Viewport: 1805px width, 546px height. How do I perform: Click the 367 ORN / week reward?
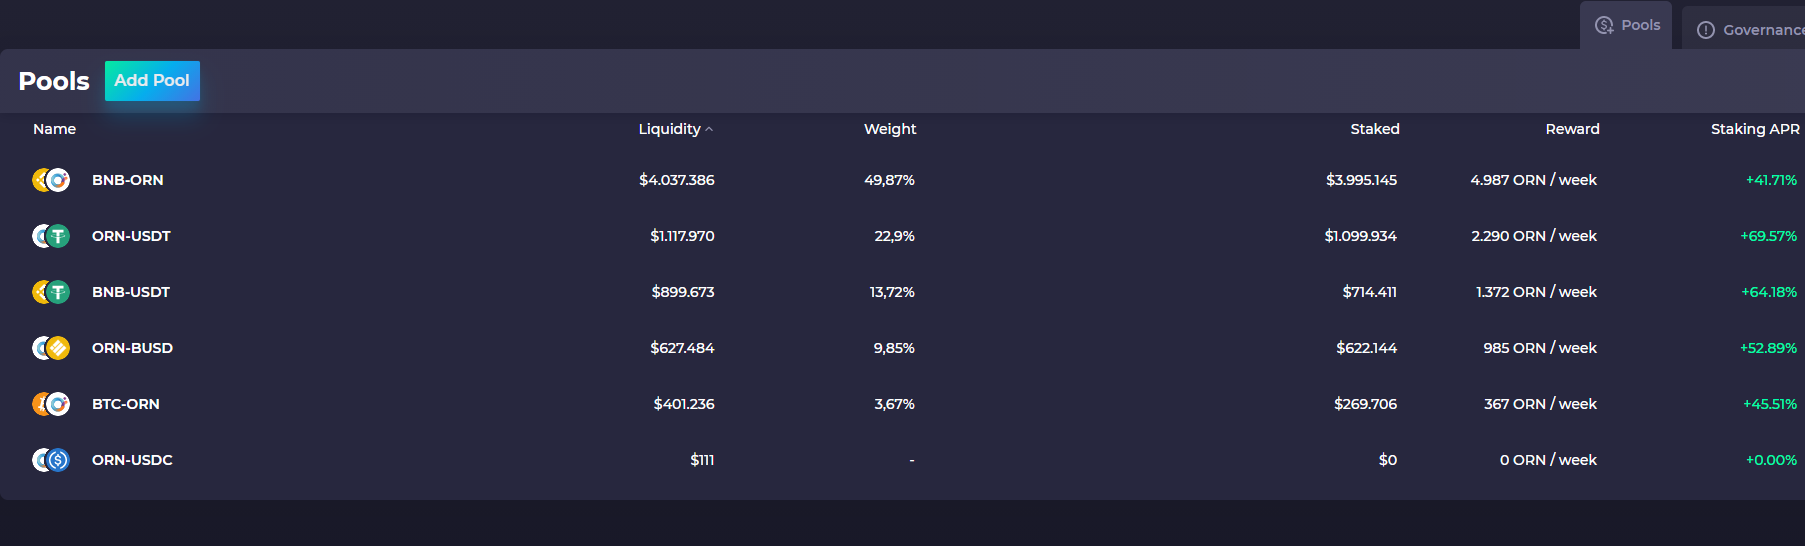[1541, 404]
